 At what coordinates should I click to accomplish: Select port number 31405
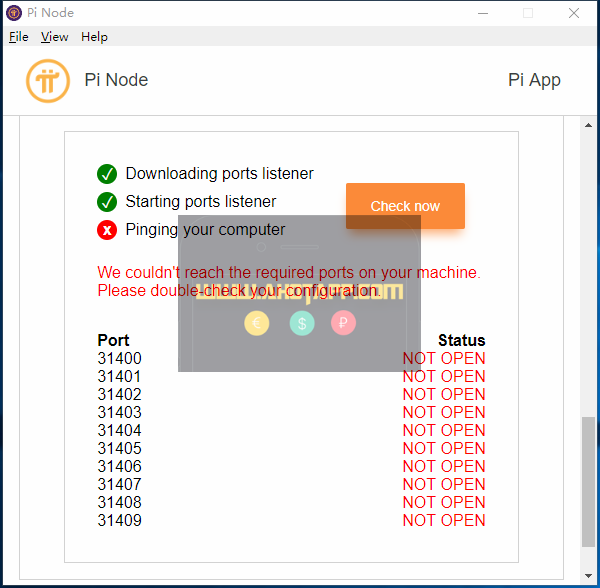click(x=119, y=448)
